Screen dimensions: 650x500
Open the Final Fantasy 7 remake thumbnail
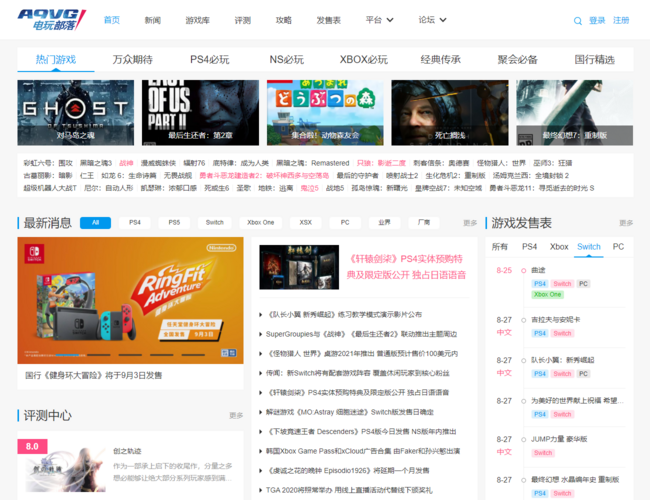575,112
